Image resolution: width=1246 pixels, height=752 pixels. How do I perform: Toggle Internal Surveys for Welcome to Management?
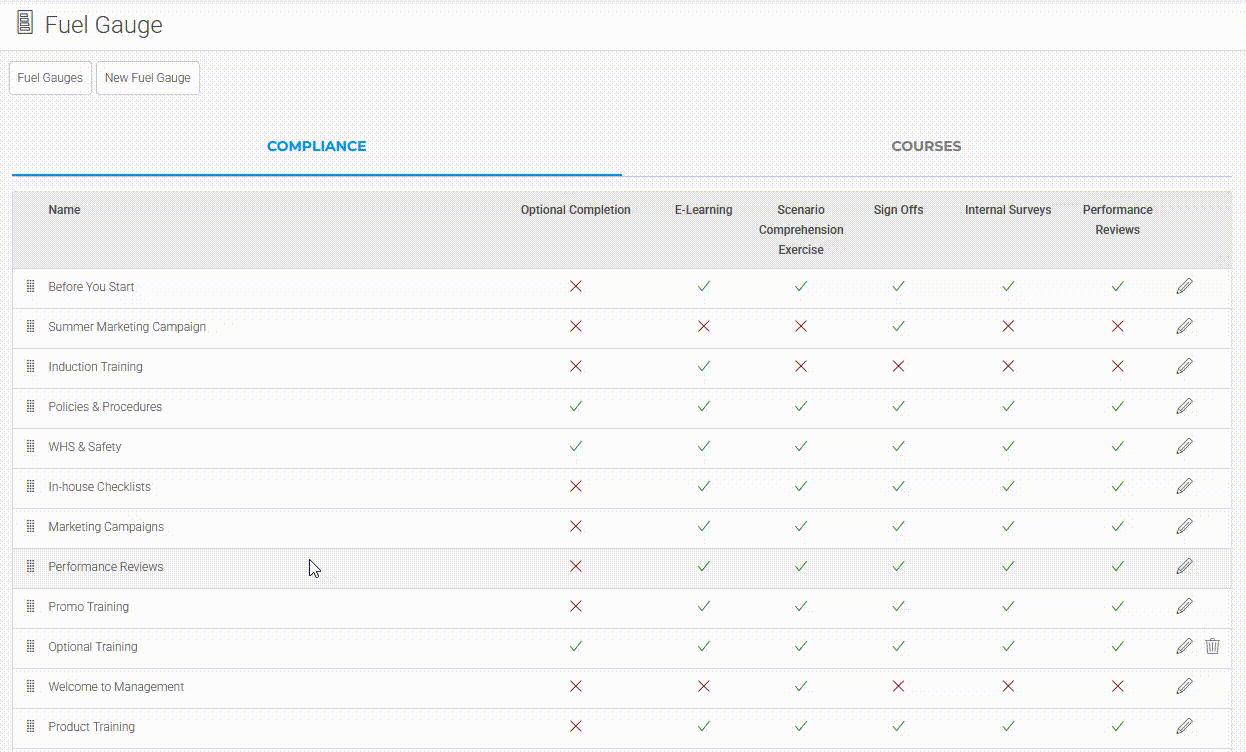tap(1008, 687)
